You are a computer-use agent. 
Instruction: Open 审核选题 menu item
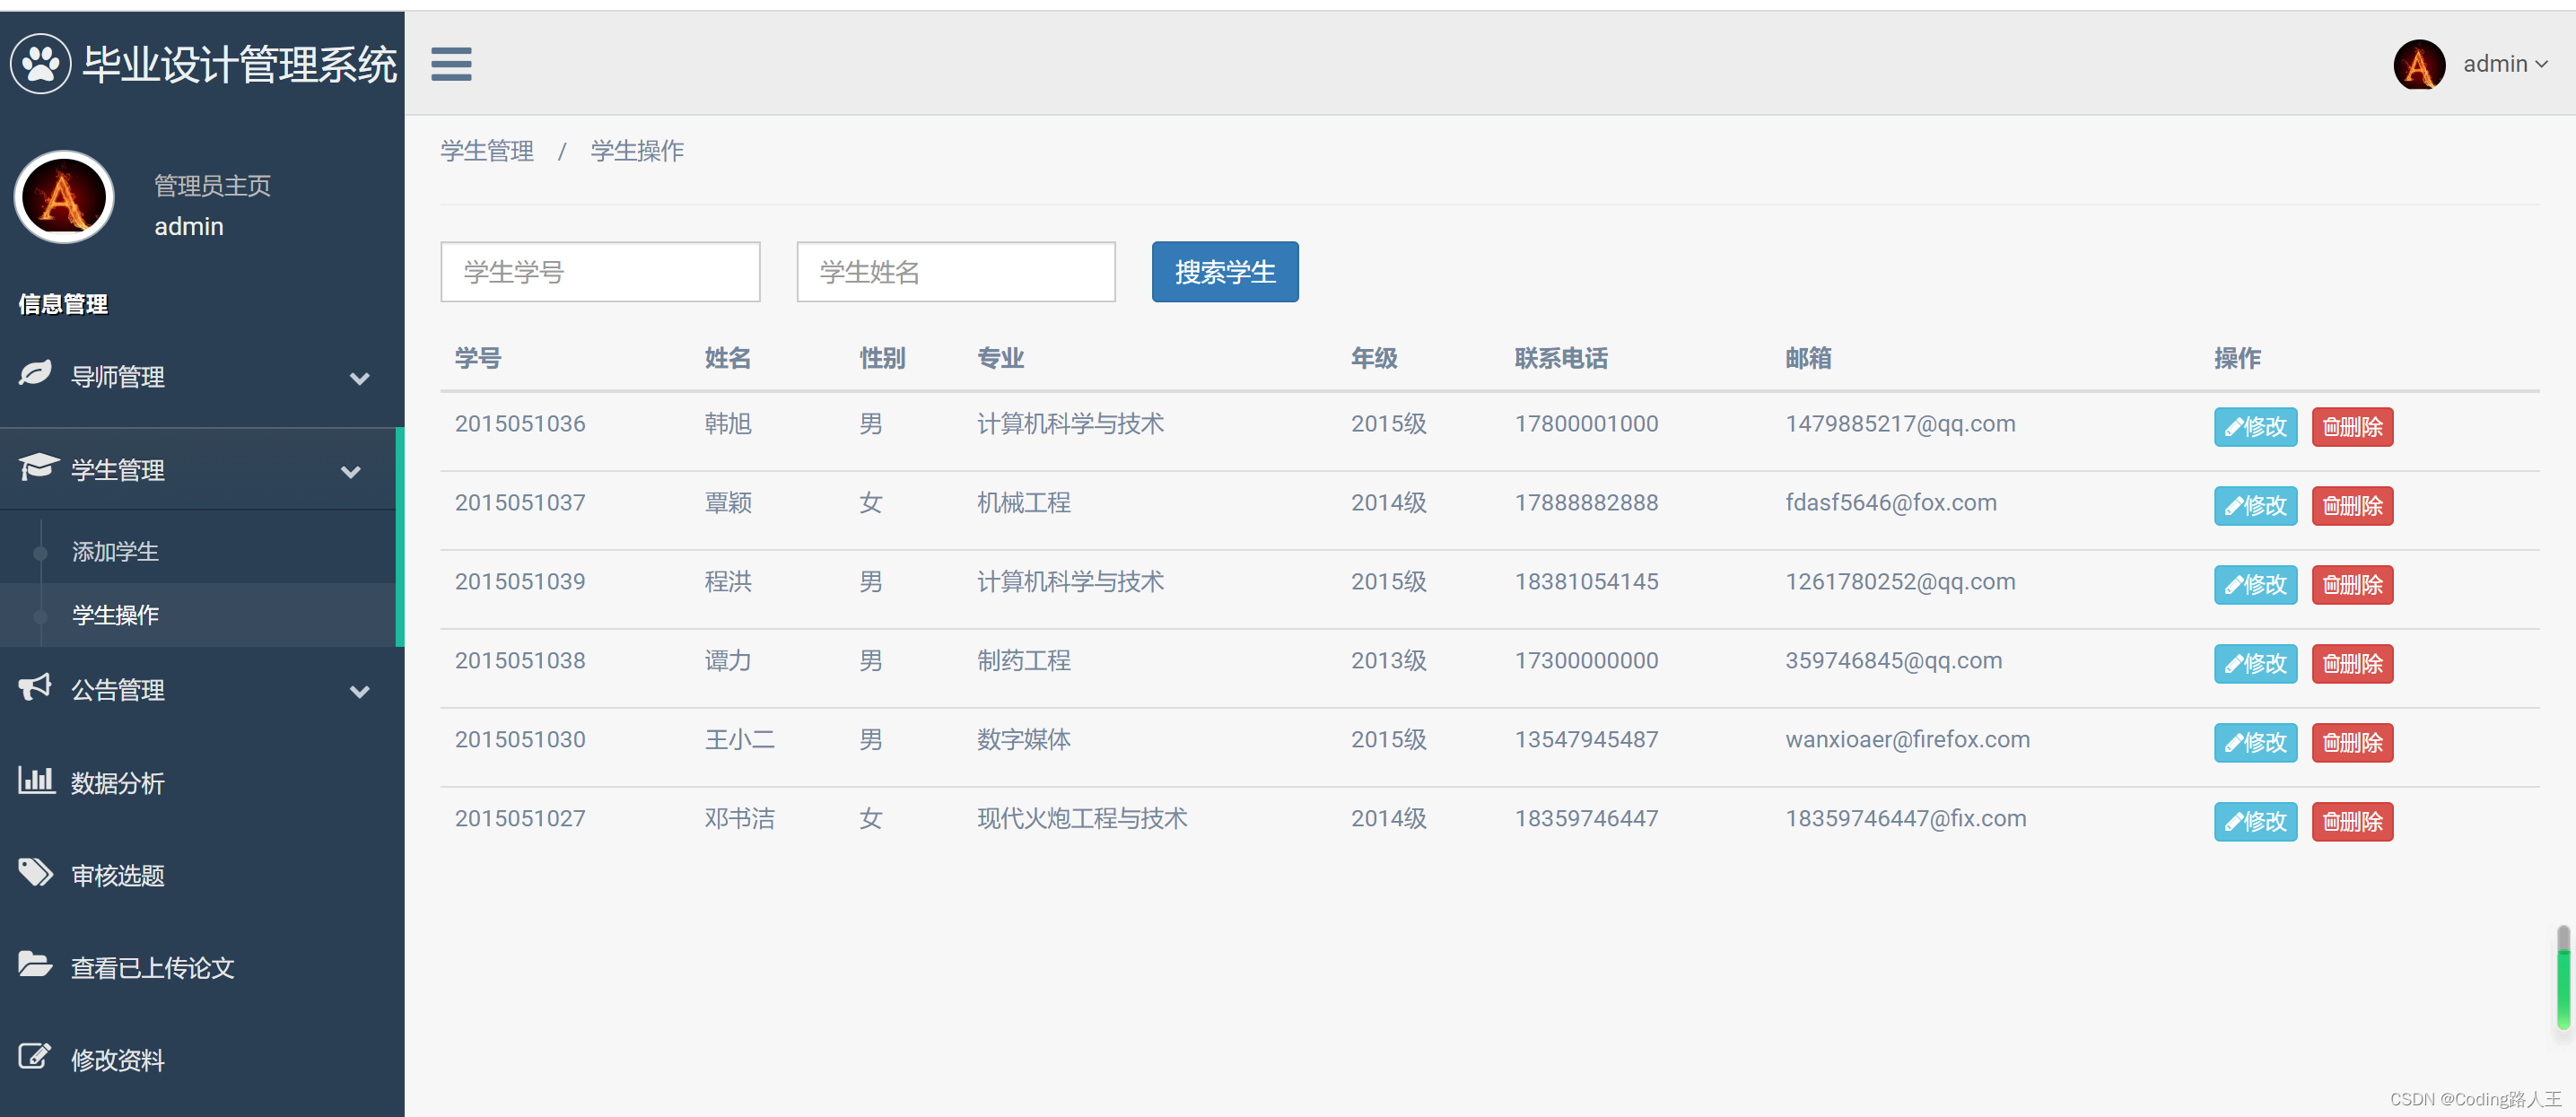(117, 875)
